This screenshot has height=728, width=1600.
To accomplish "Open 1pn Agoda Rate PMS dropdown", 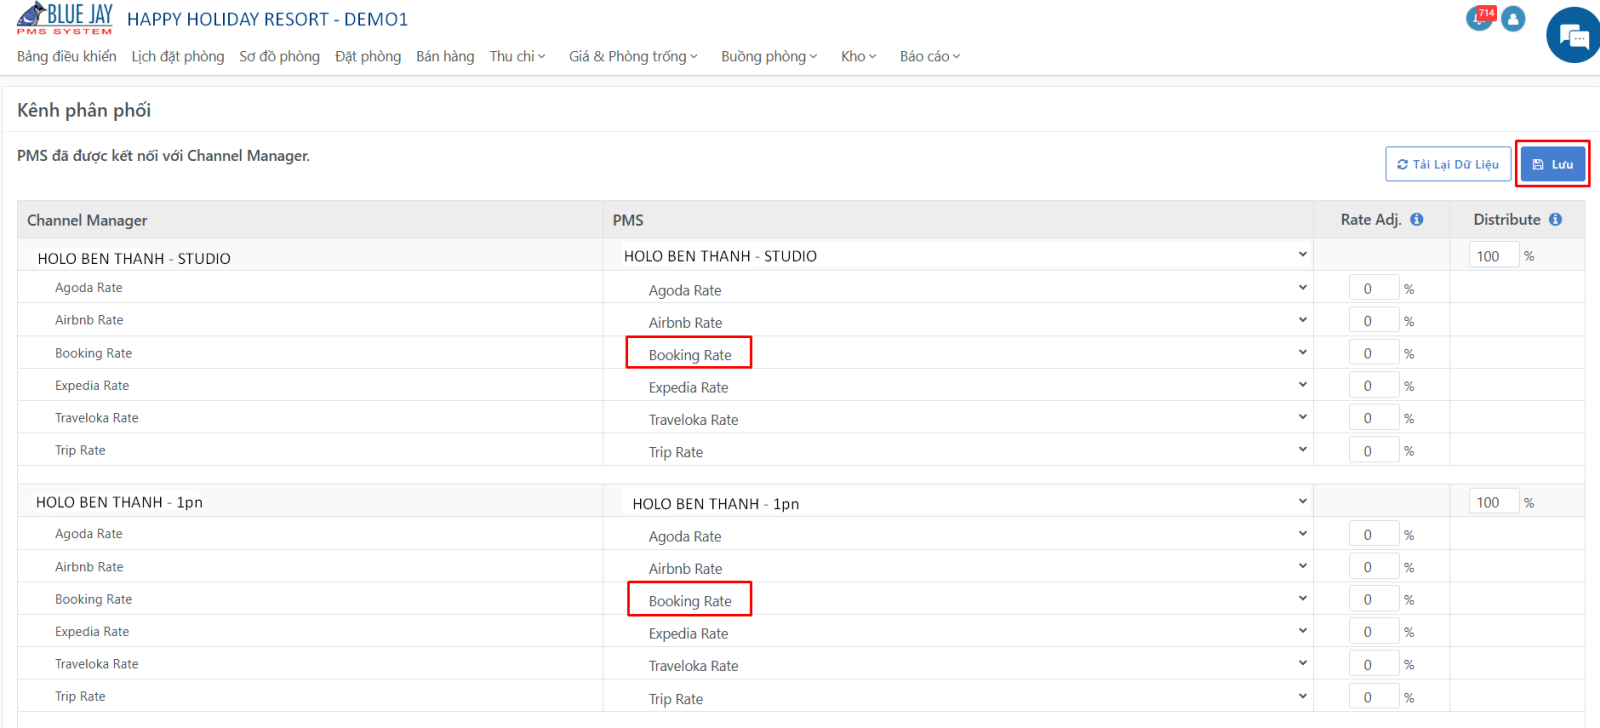I will [x=965, y=535].
